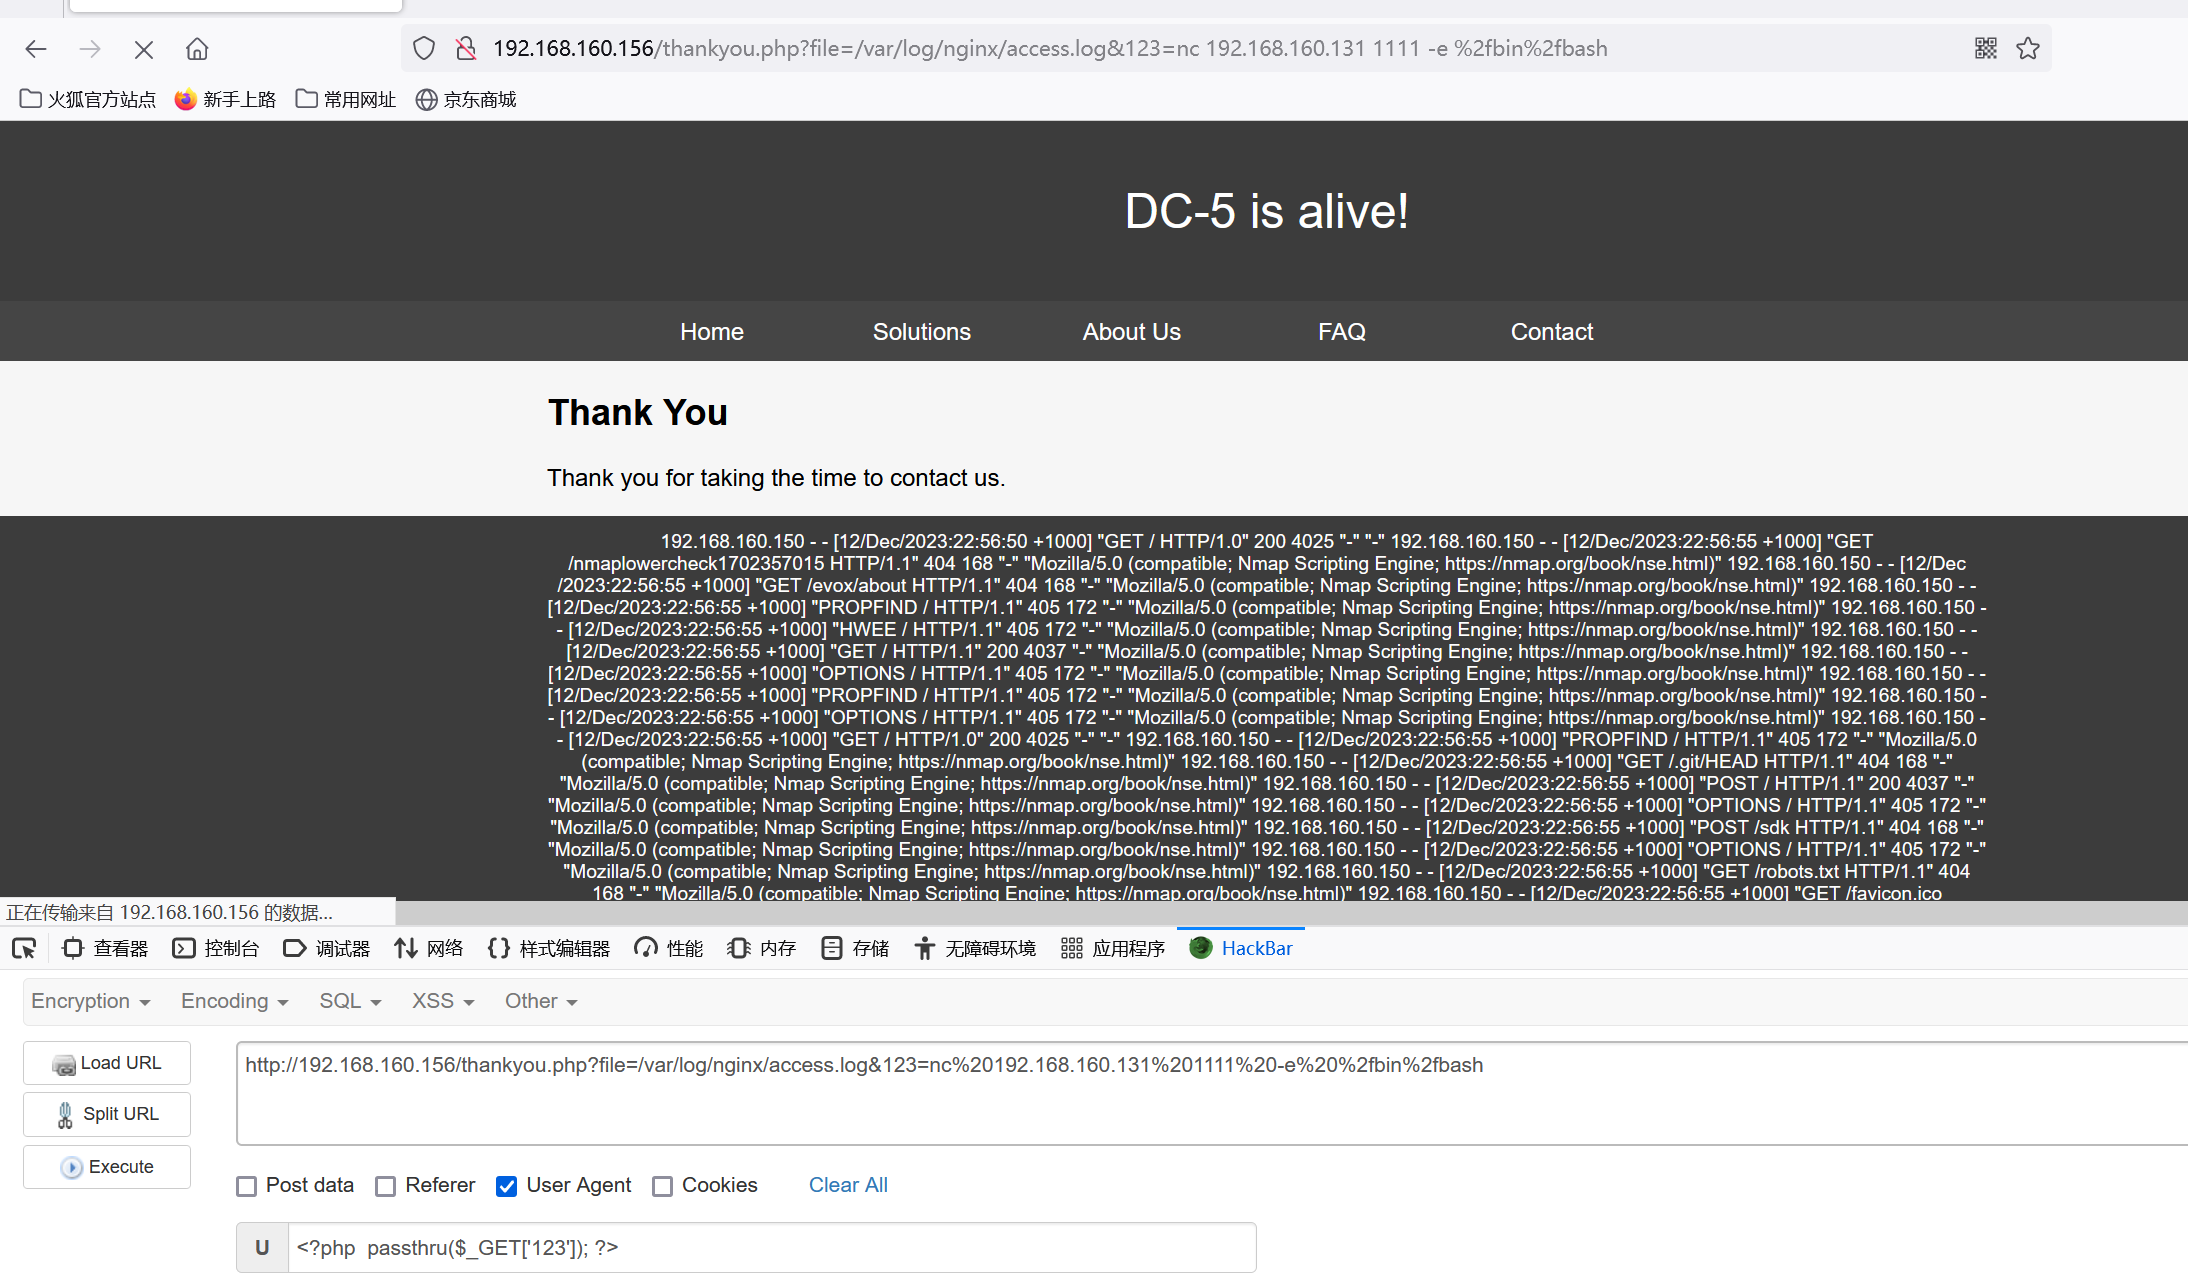
Task: Open the About Us nav link
Action: (x=1131, y=331)
